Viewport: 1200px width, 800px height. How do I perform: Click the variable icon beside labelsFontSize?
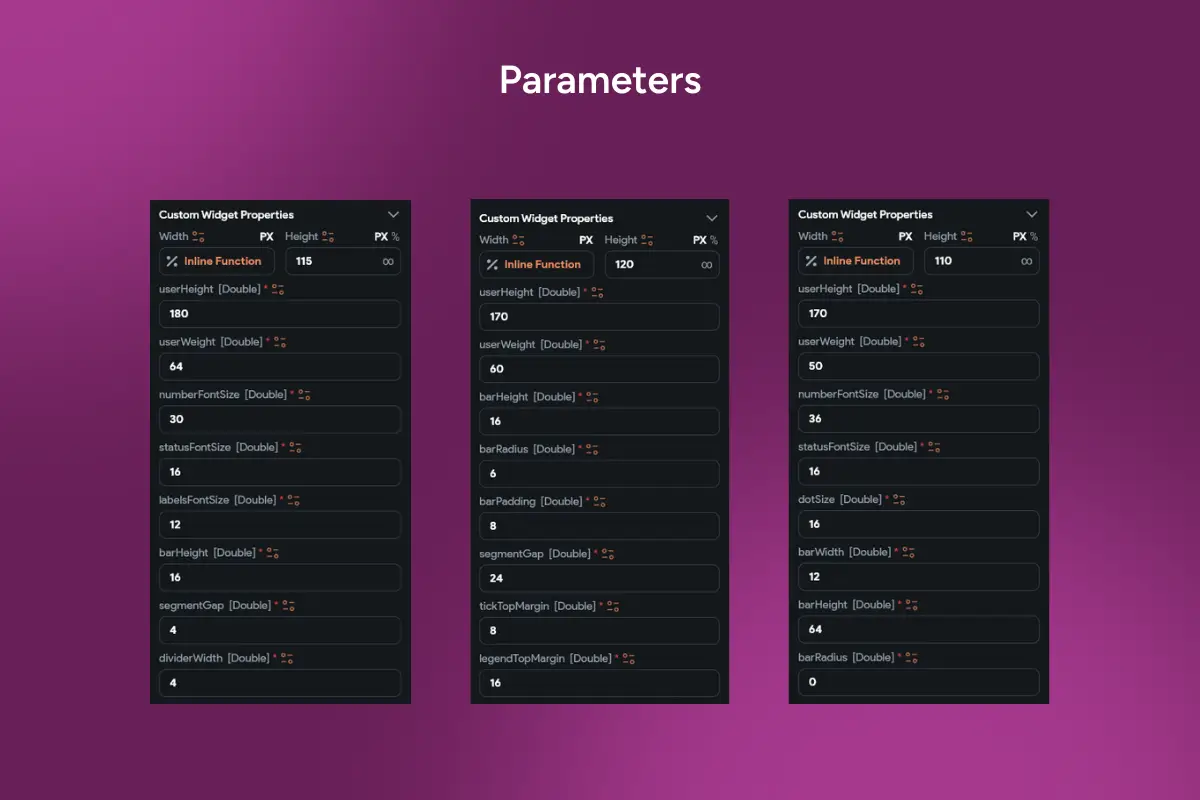coord(293,500)
